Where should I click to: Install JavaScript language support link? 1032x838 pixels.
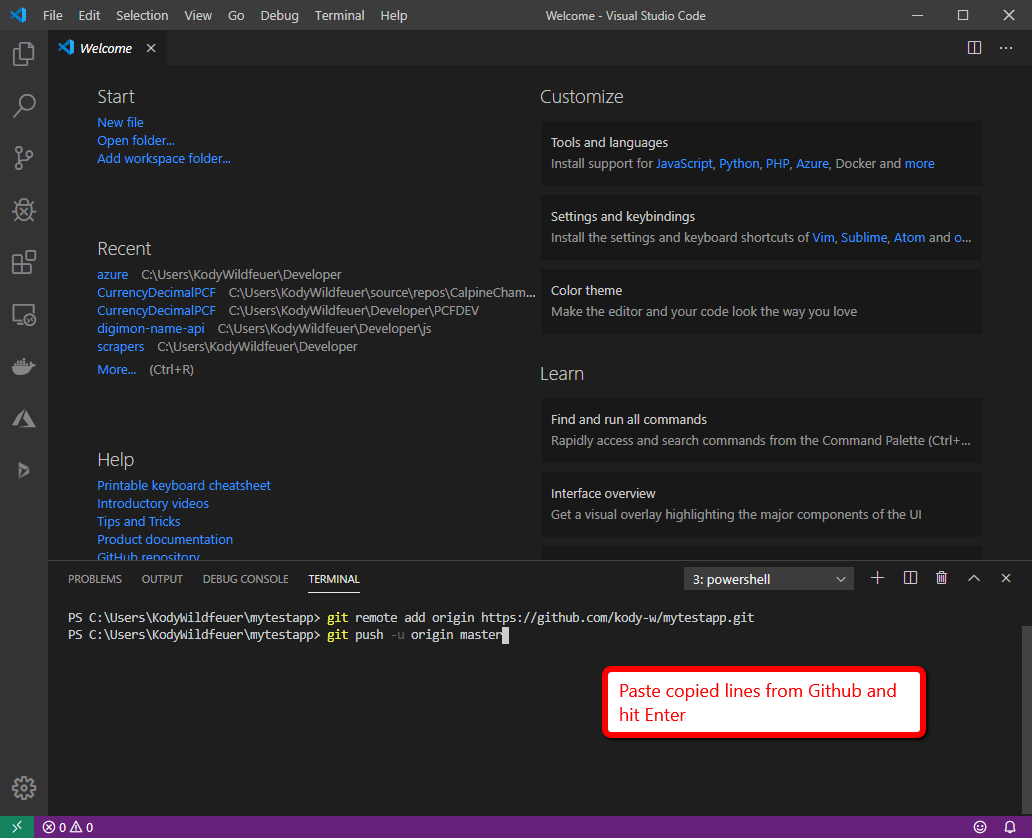[684, 163]
